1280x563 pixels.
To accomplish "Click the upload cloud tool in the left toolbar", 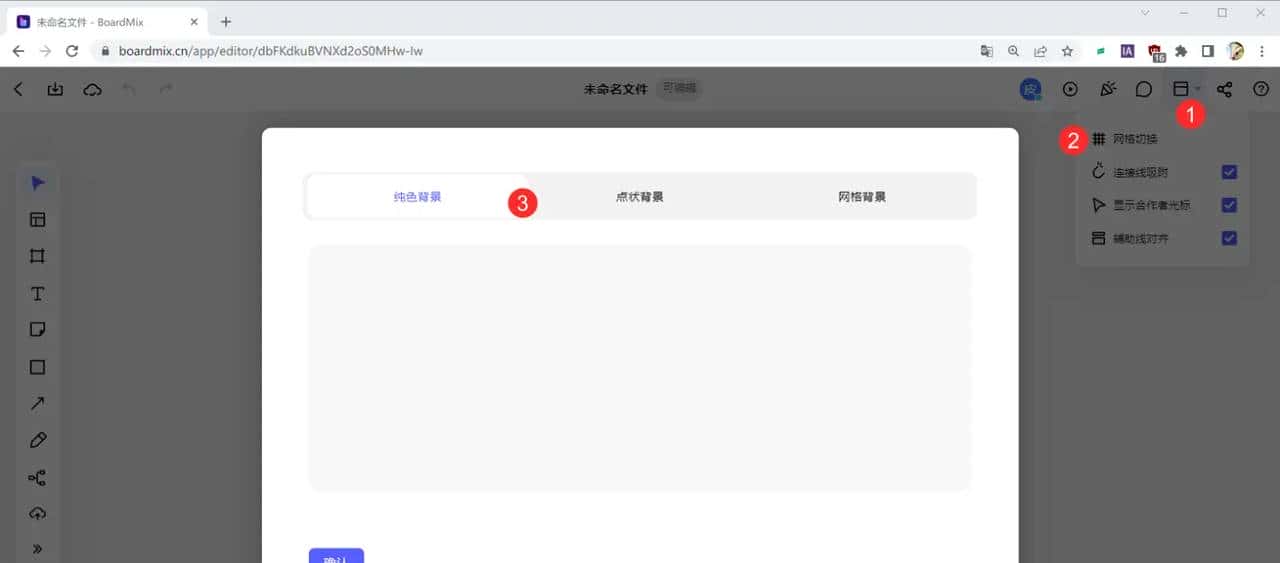I will (38, 513).
